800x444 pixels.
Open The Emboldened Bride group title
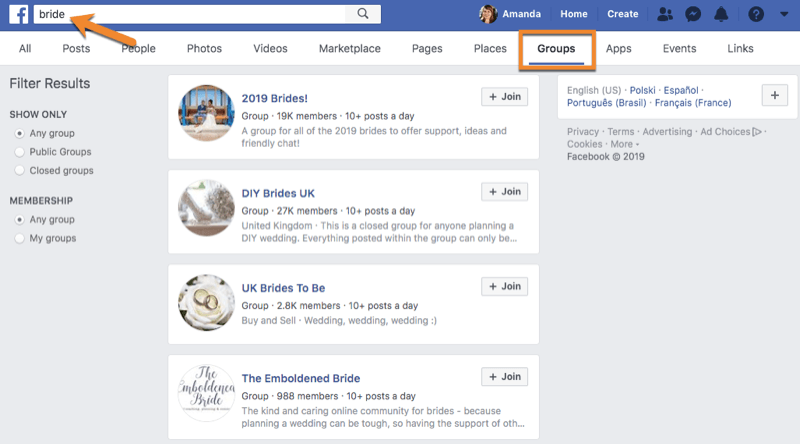click(301, 379)
